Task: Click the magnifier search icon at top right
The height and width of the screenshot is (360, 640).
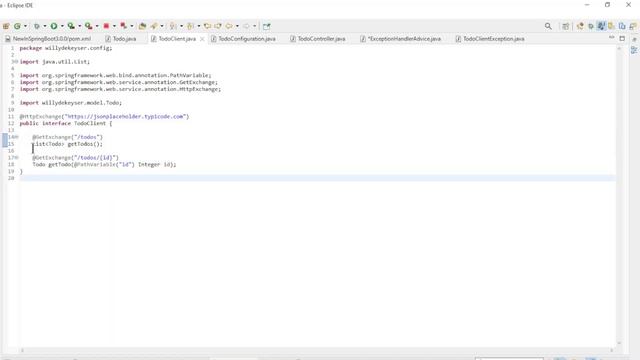Action: 548,26
